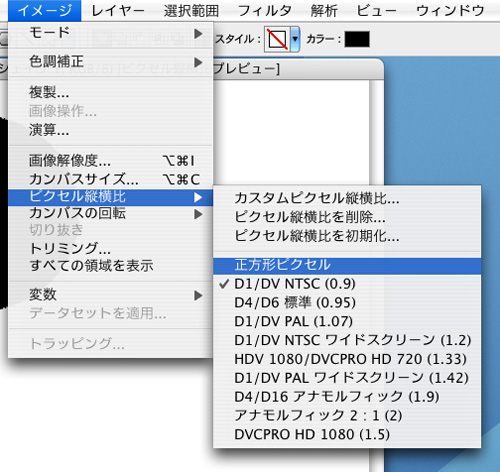Select アナモルフィック 2:1 (2) ratio
The width and height of the screenshot is (500, 472).
347,416
